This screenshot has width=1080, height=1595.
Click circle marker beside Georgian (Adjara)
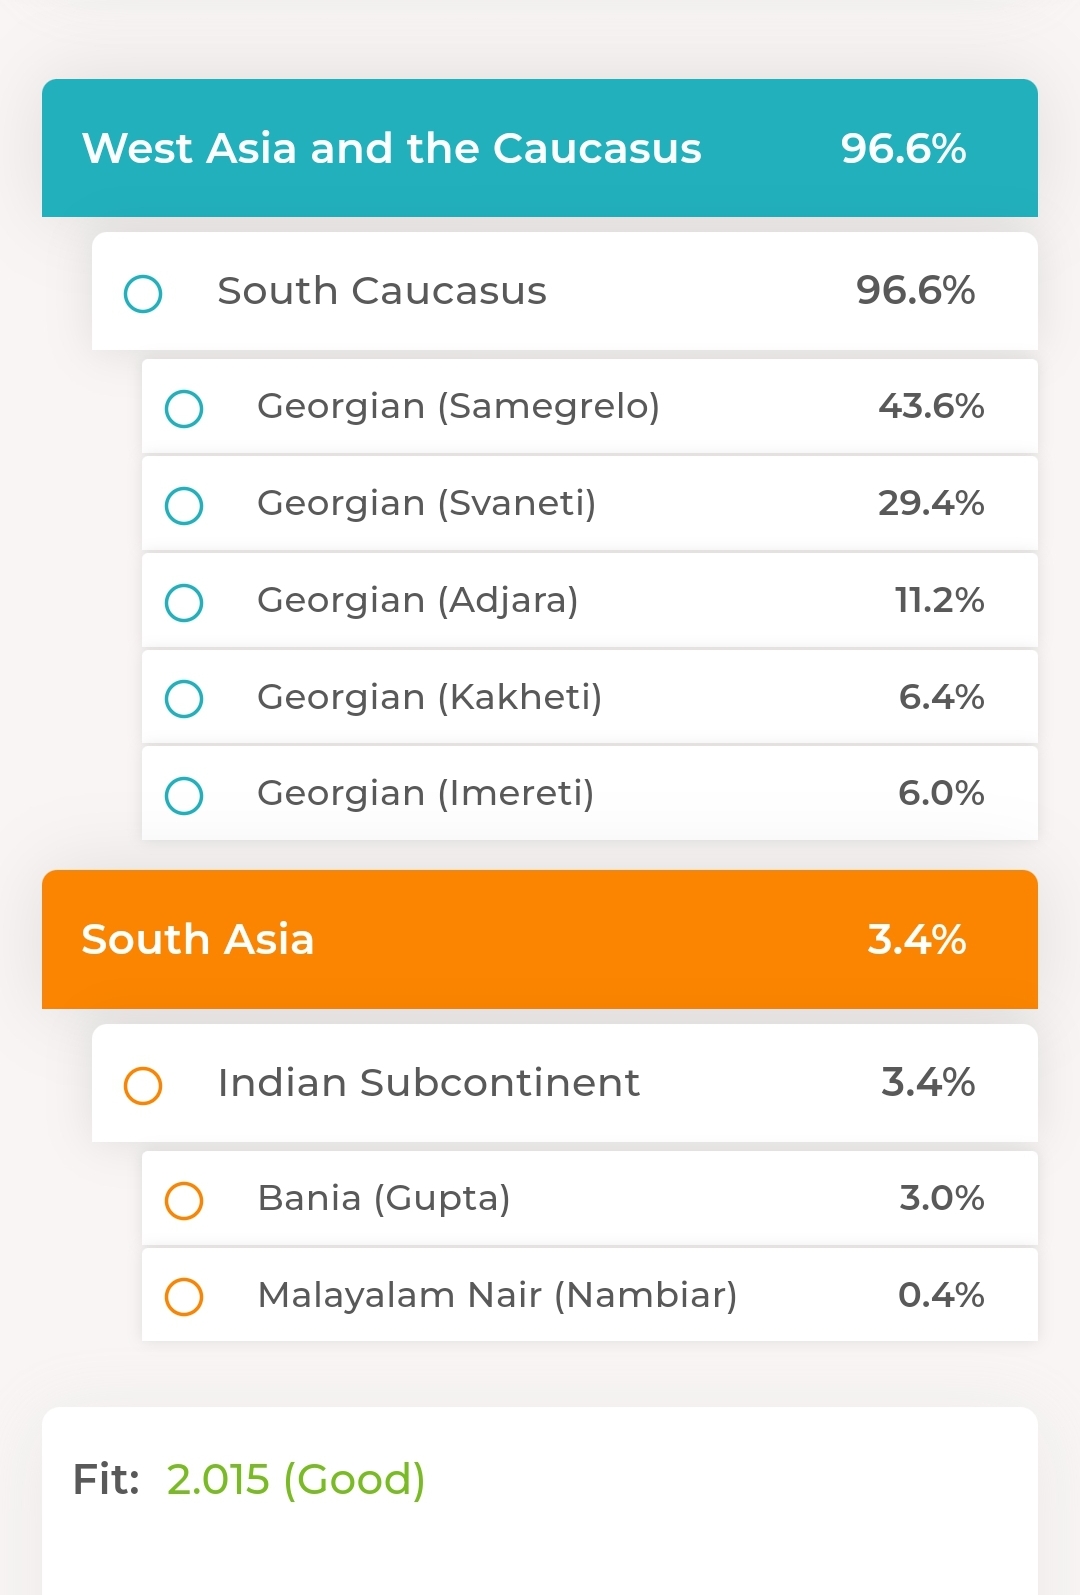pos(184,603)
